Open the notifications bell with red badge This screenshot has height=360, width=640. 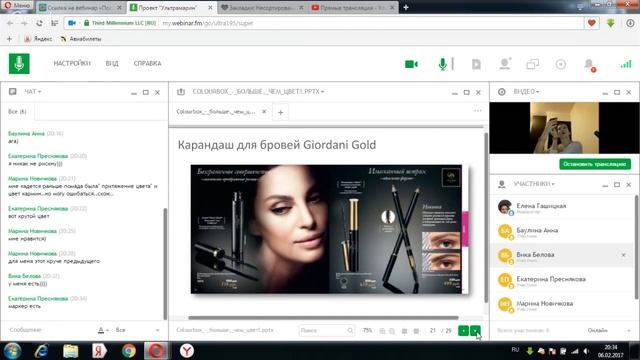(589, 64)
